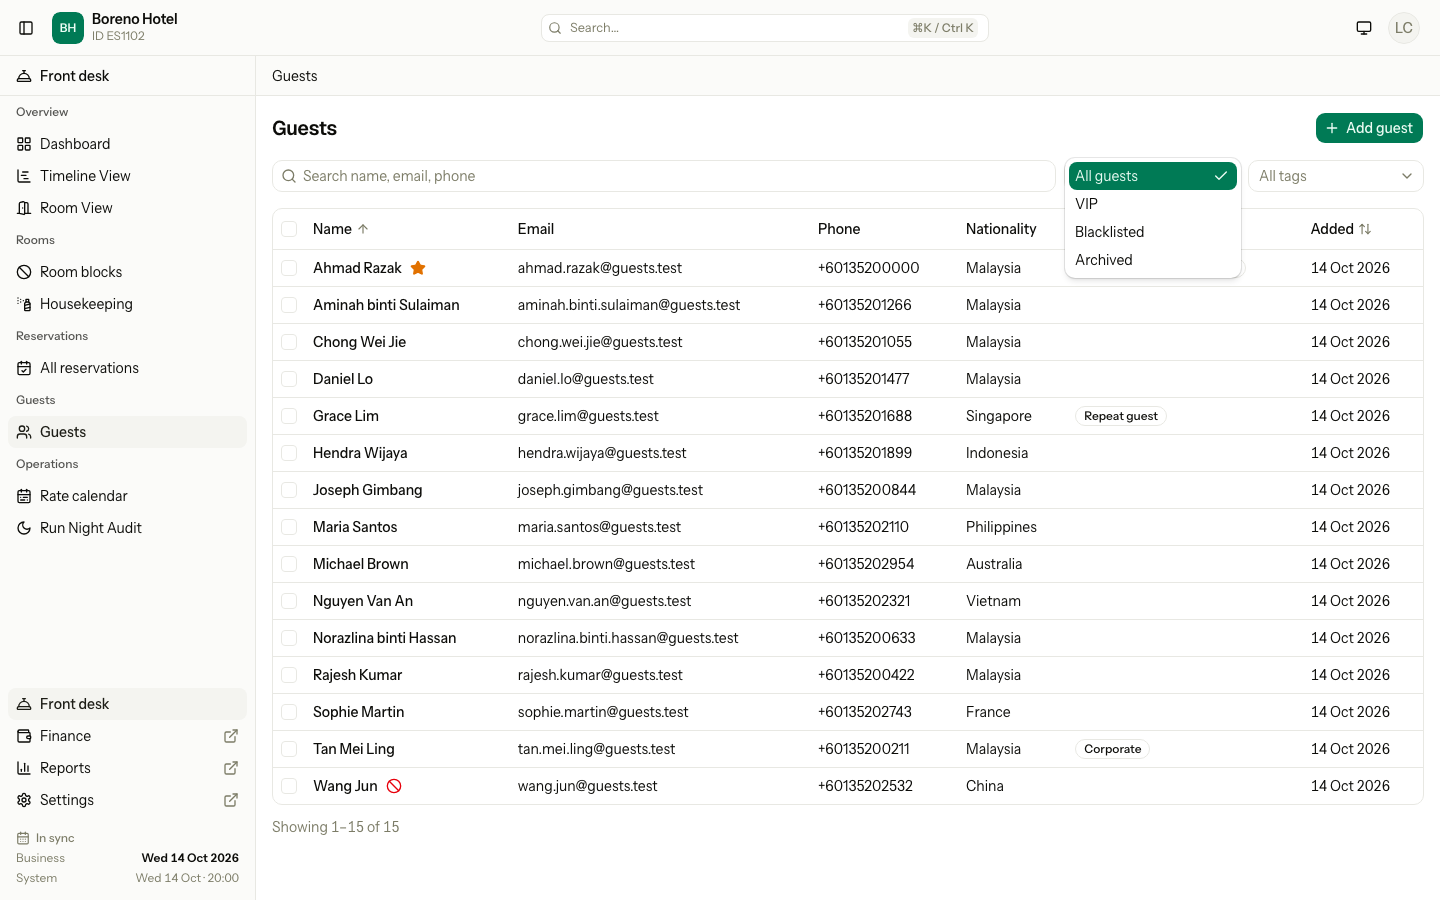Select the Chong Wei Jie row checkbox
The width and height of the screenshot is (1440, 900).
[289, 342]
